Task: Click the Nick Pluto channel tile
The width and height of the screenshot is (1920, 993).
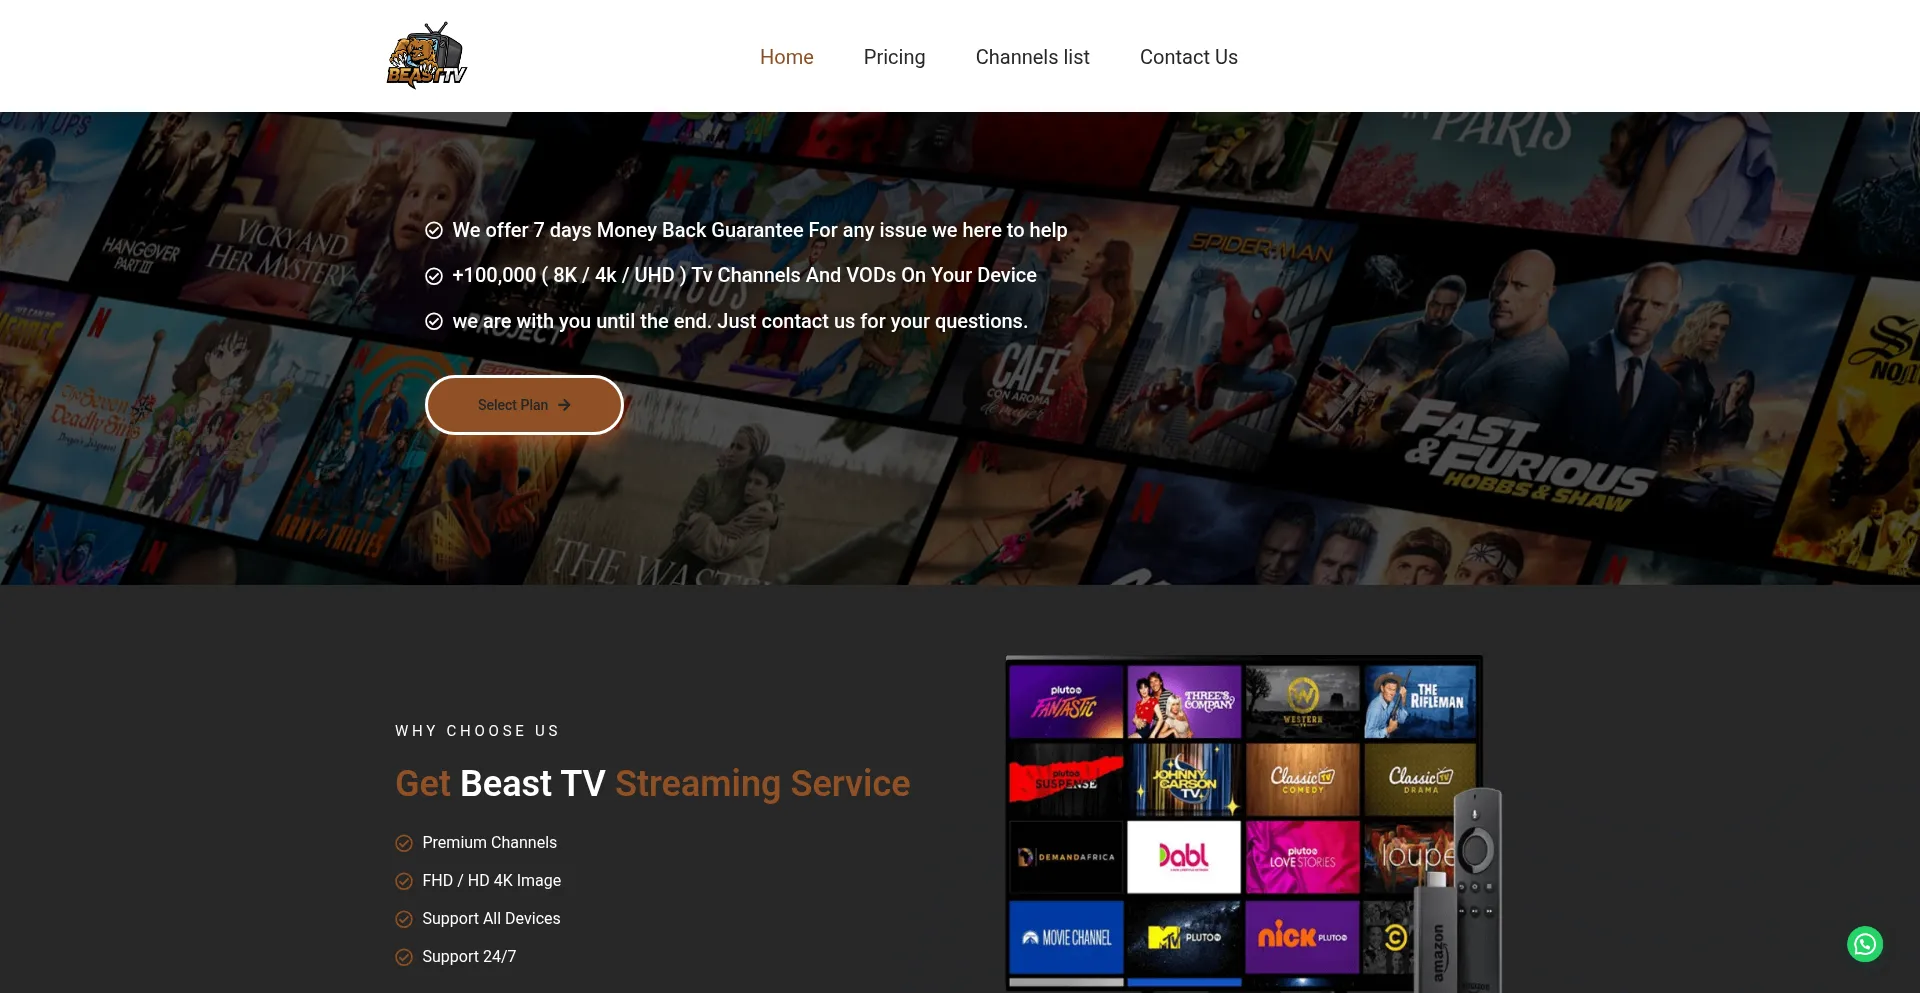Action: [x=1302, y=937]
